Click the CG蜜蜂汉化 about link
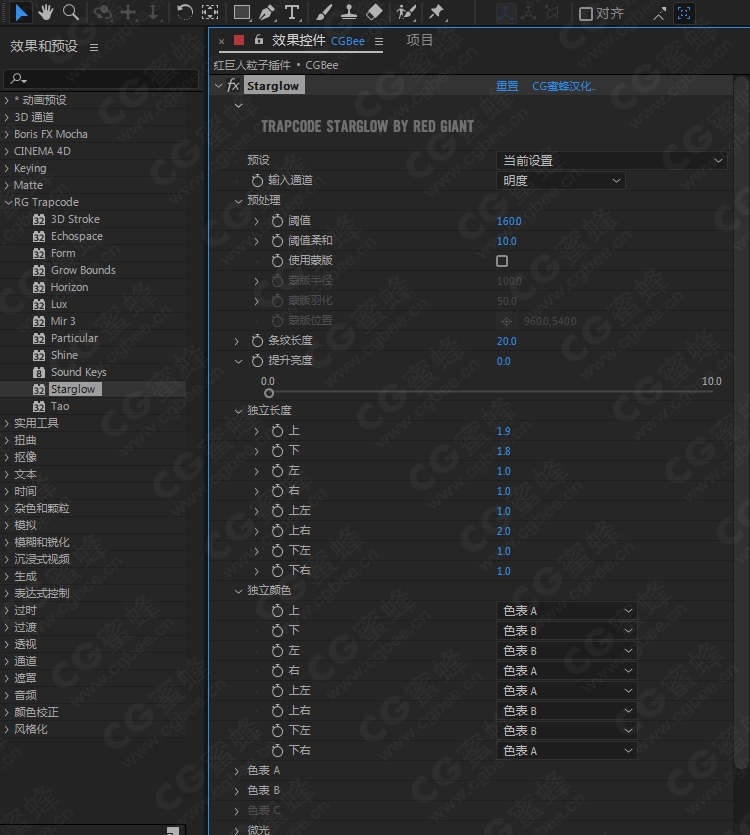 (x=564, y=86)
